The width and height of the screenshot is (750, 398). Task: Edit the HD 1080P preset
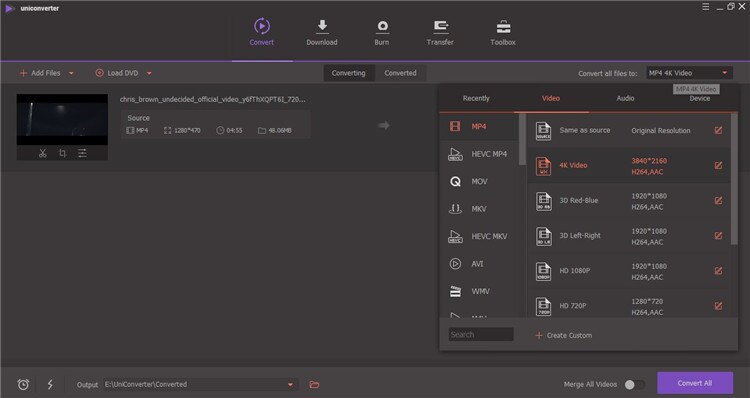point(718,271)
